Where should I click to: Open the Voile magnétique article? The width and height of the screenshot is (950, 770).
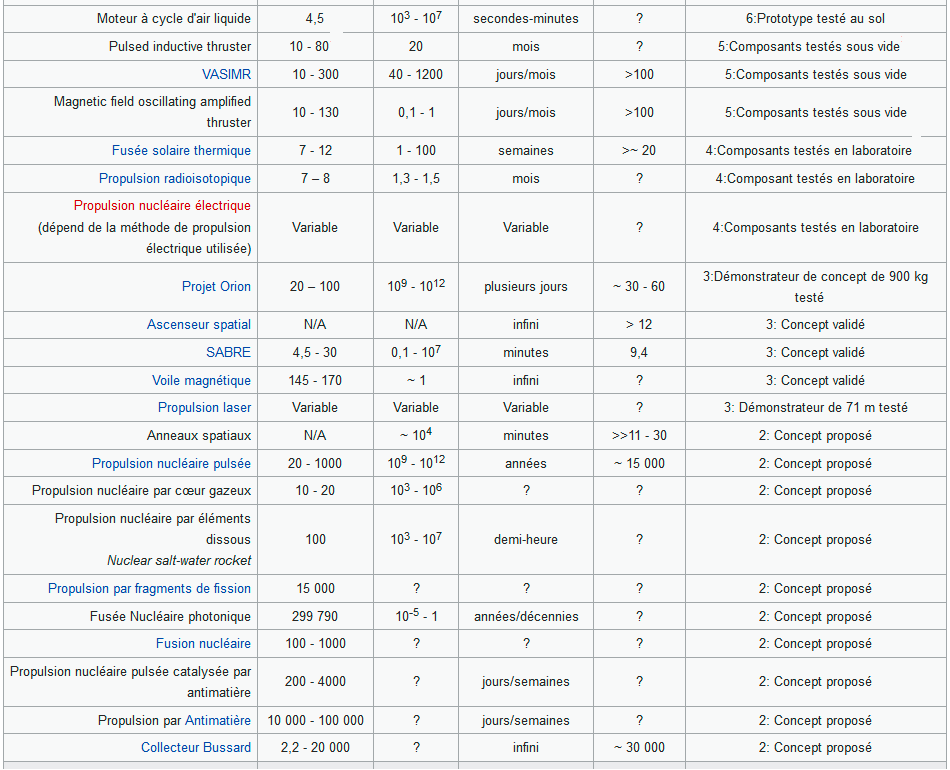tap(201, 381)
